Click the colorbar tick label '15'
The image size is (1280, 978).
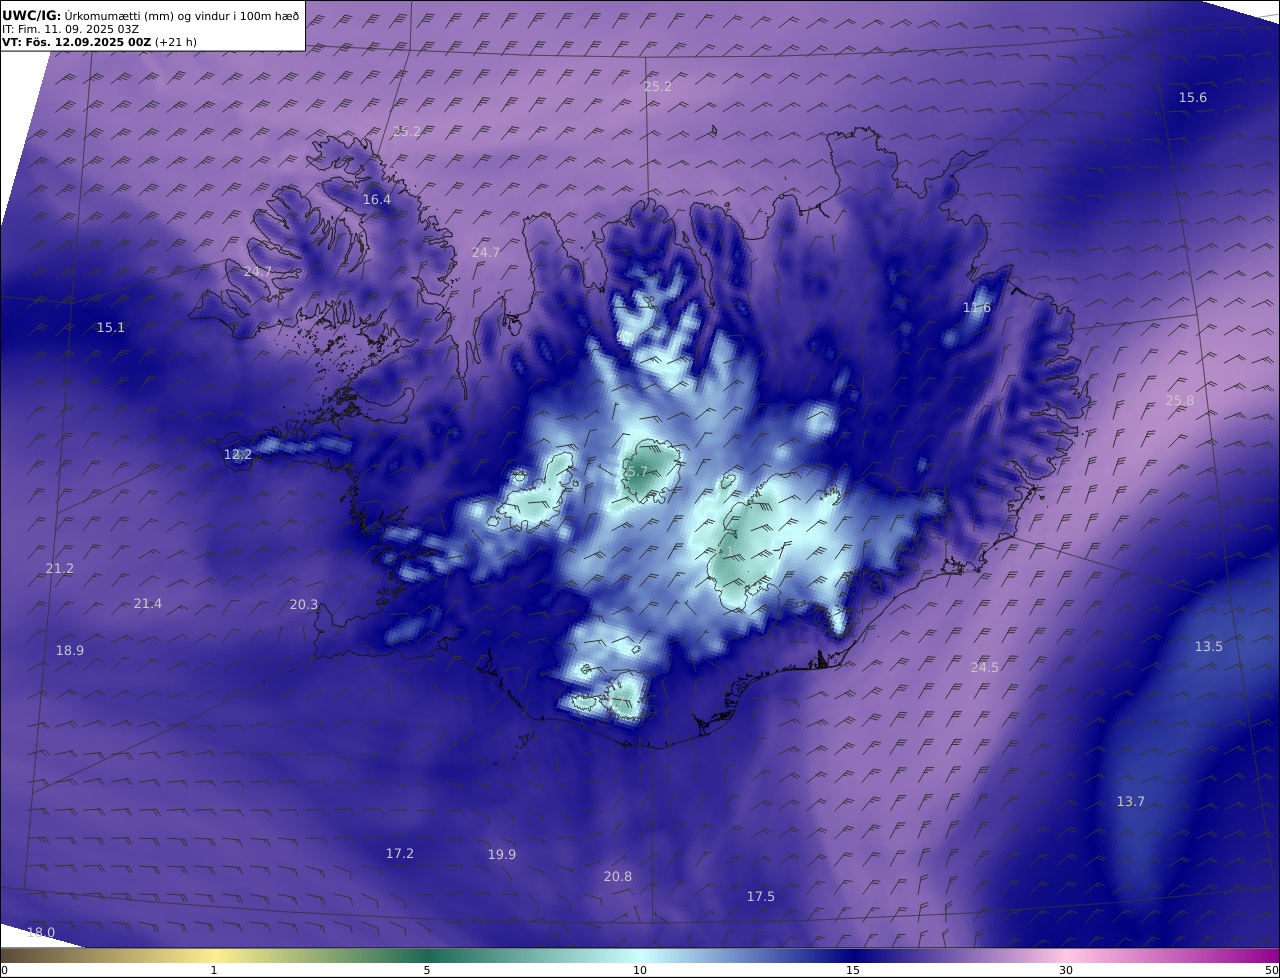(x=853, y=970)
